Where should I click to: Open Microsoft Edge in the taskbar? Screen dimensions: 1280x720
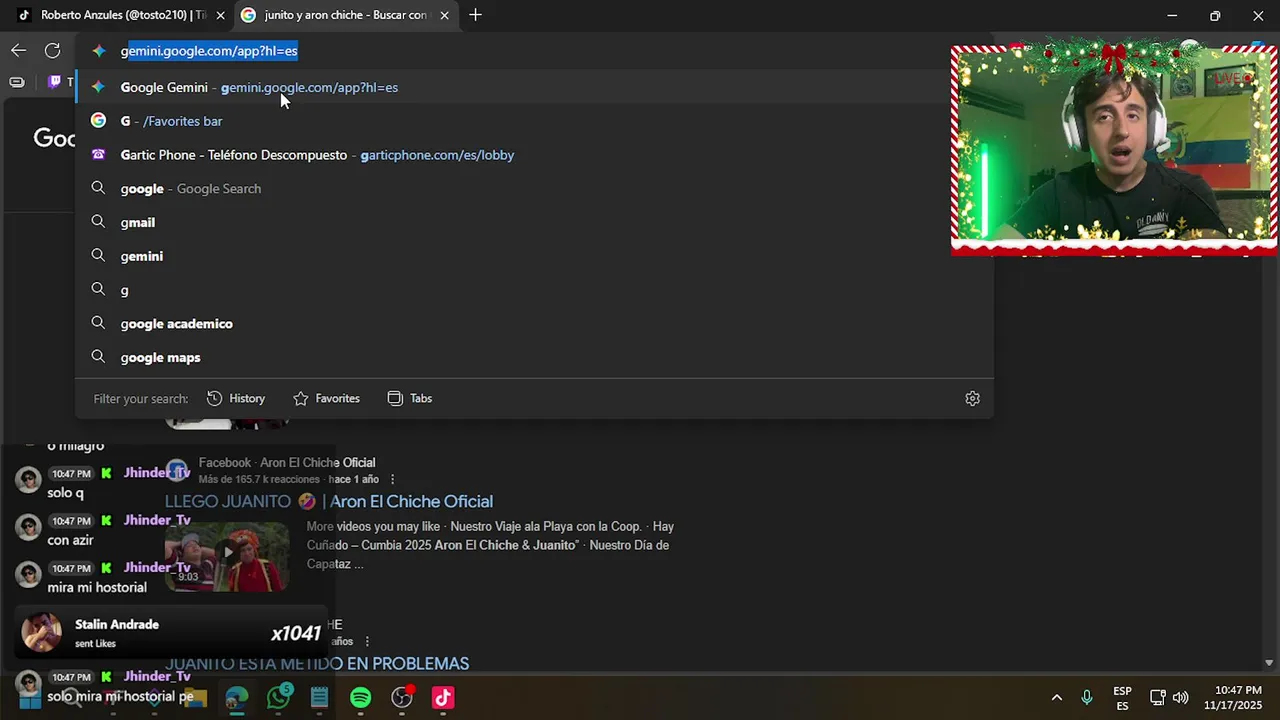click(237, 698)
